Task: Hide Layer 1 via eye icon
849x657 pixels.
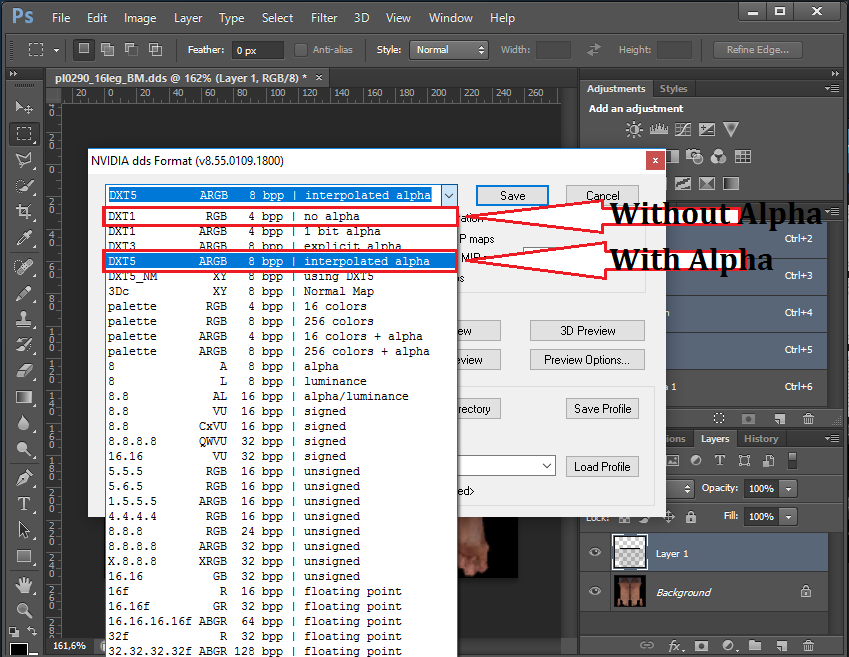Action: (x=595, y=552)
